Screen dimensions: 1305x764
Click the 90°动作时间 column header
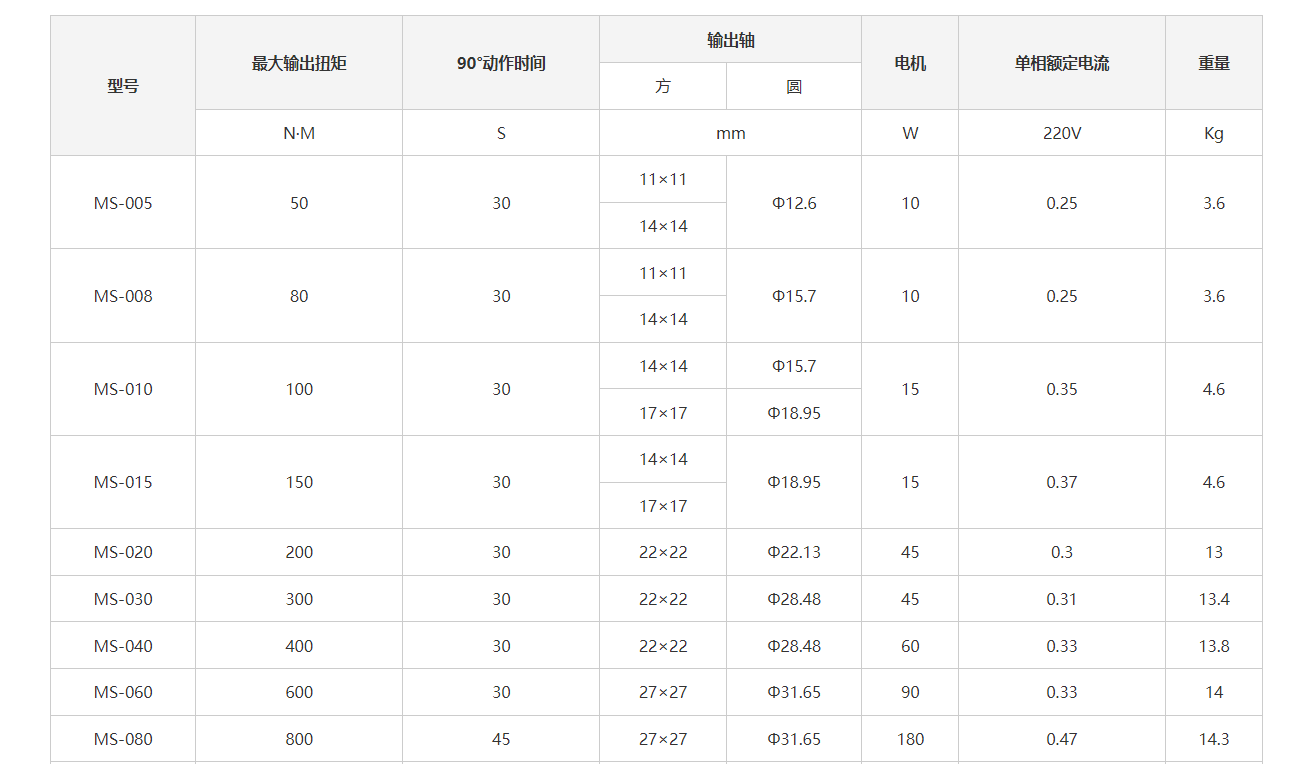coord(501,63)
